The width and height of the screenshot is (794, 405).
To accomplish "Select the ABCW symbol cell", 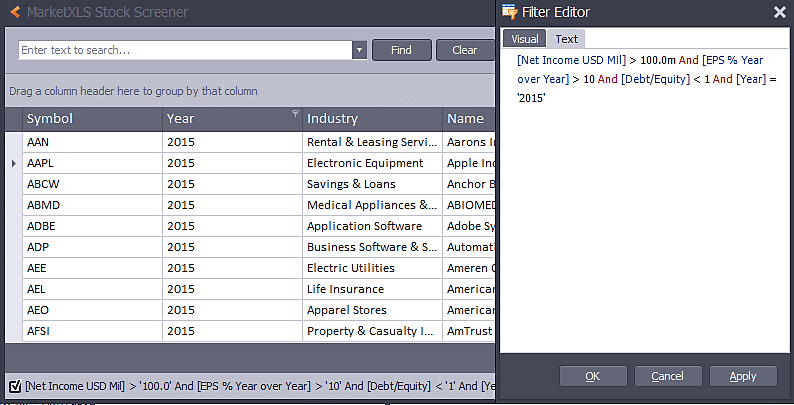I will coord(93,184).
